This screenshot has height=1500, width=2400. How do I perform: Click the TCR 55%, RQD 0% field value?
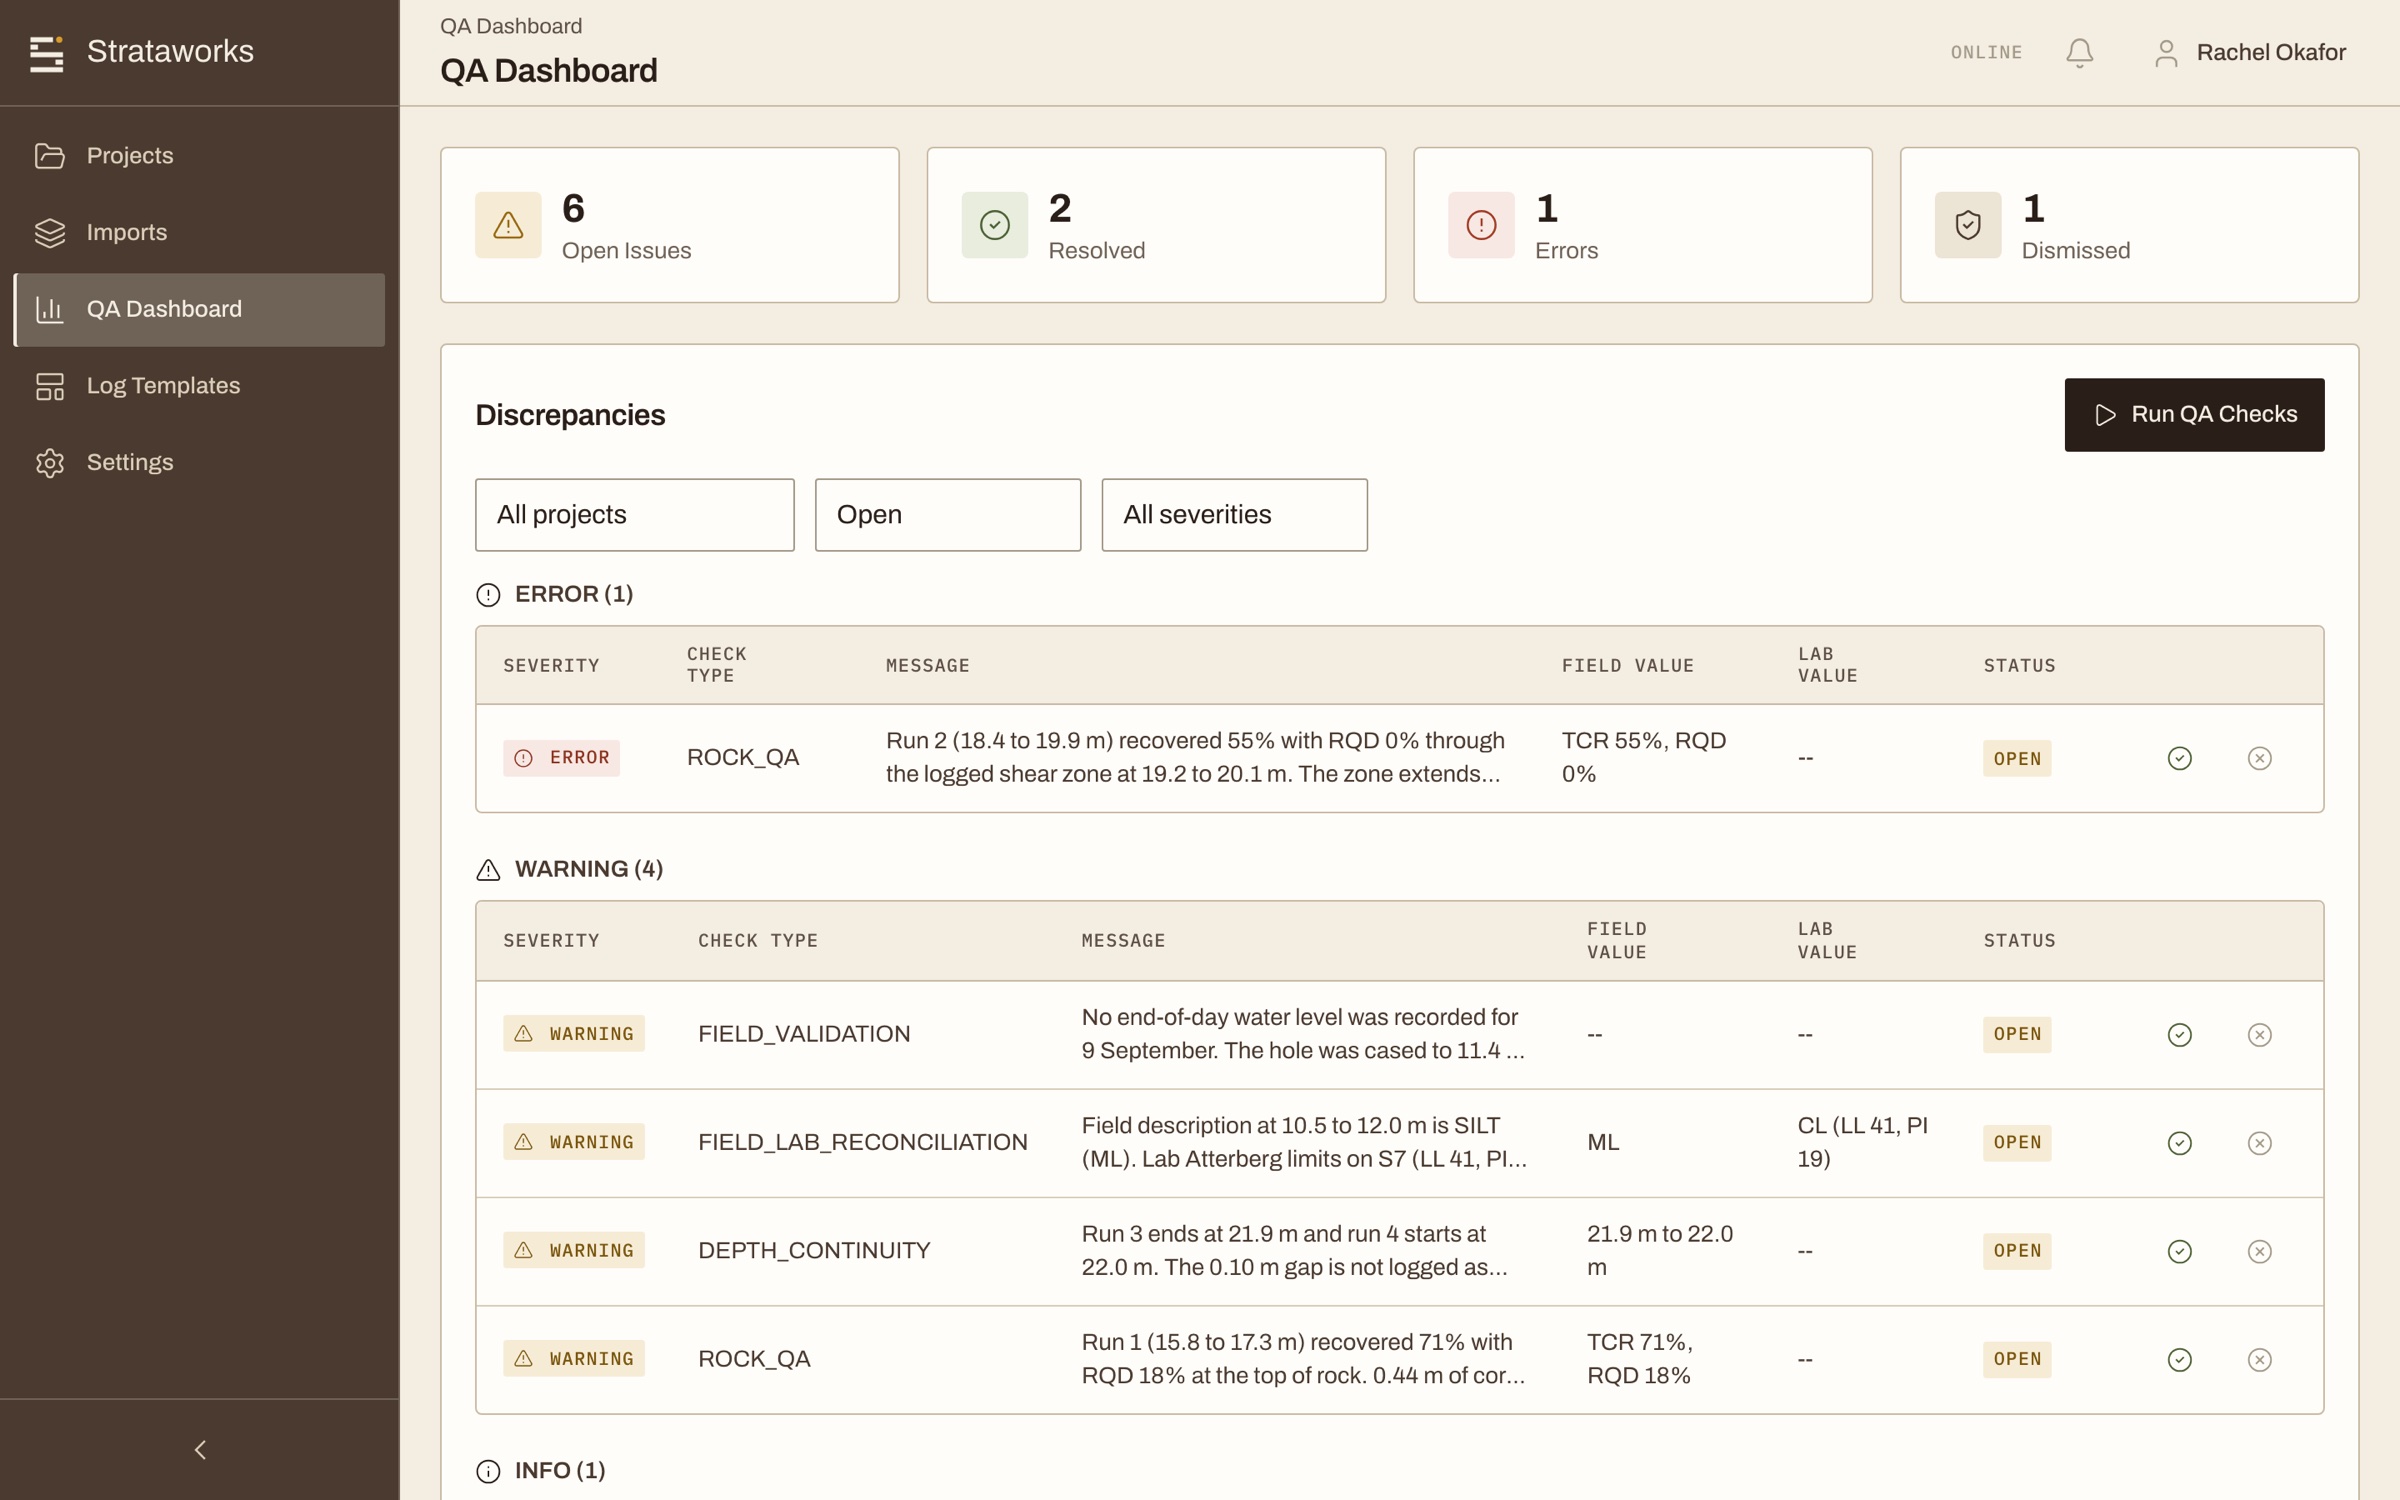pos(1644,758)
